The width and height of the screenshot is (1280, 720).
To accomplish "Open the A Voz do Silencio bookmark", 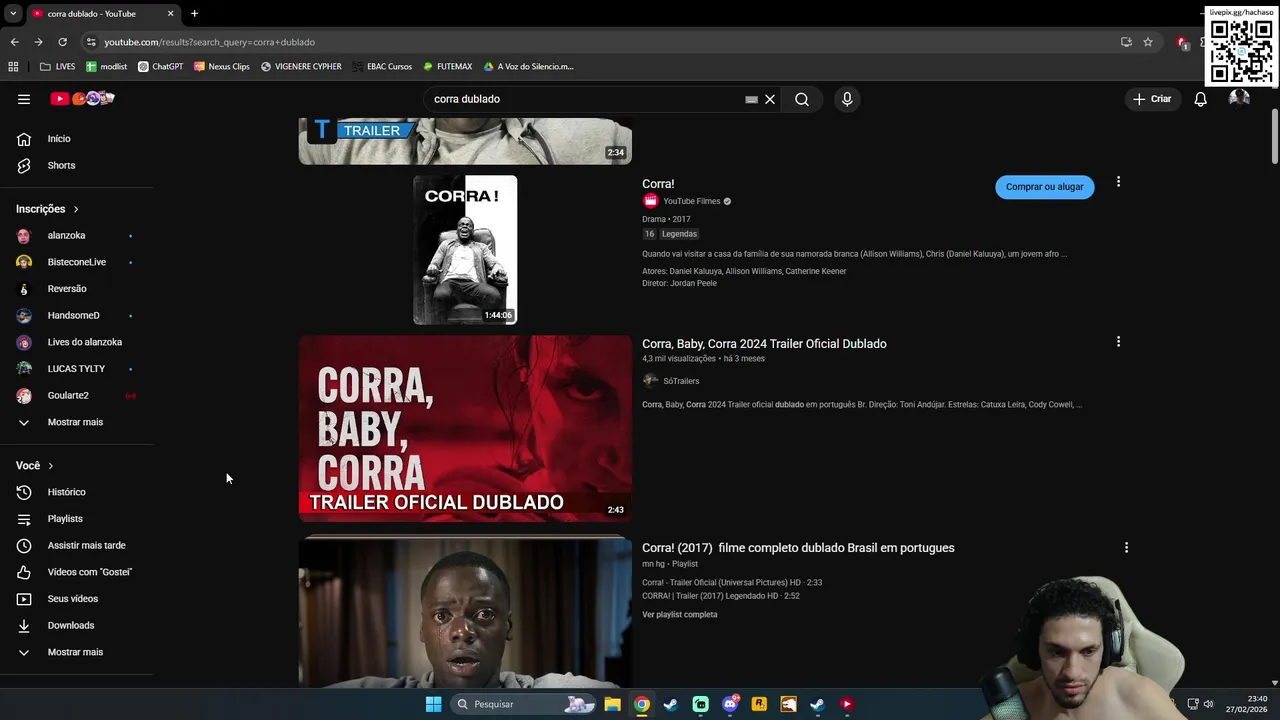I will (x=529, y=66).
